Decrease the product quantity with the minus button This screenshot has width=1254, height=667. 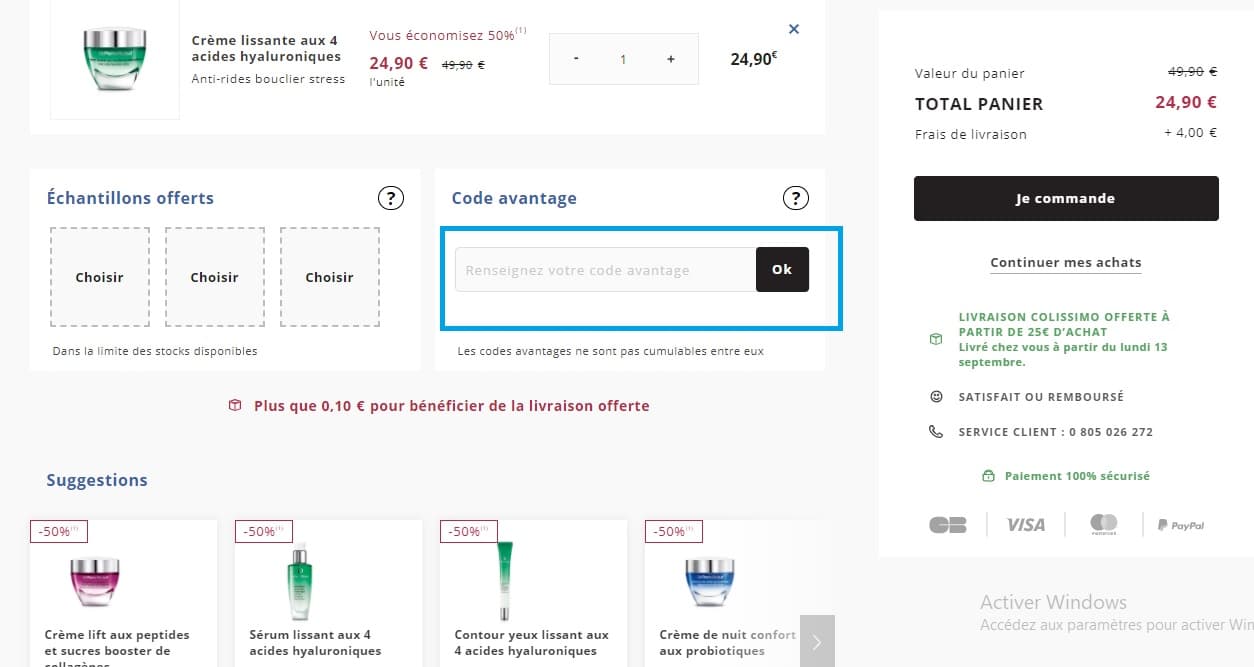pos(576,59)
